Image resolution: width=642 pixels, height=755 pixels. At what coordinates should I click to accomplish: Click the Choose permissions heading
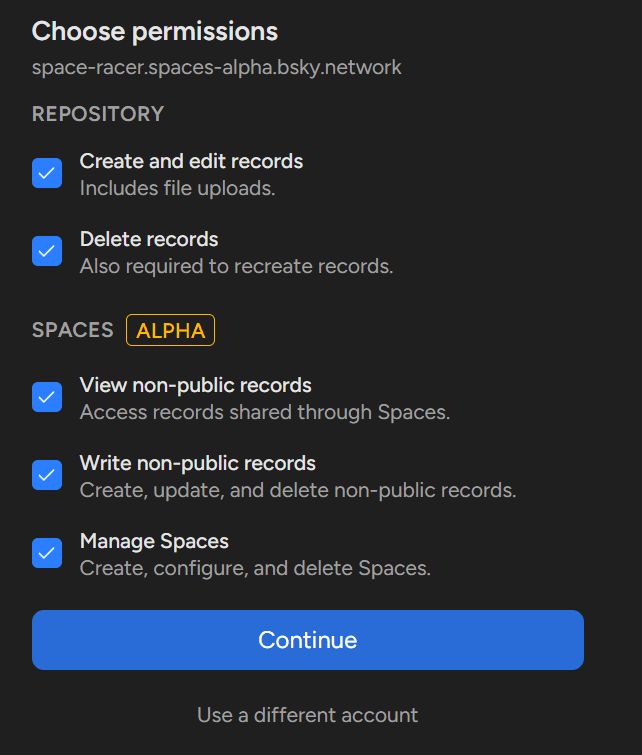pyautogui.click(x=155, y=32)
